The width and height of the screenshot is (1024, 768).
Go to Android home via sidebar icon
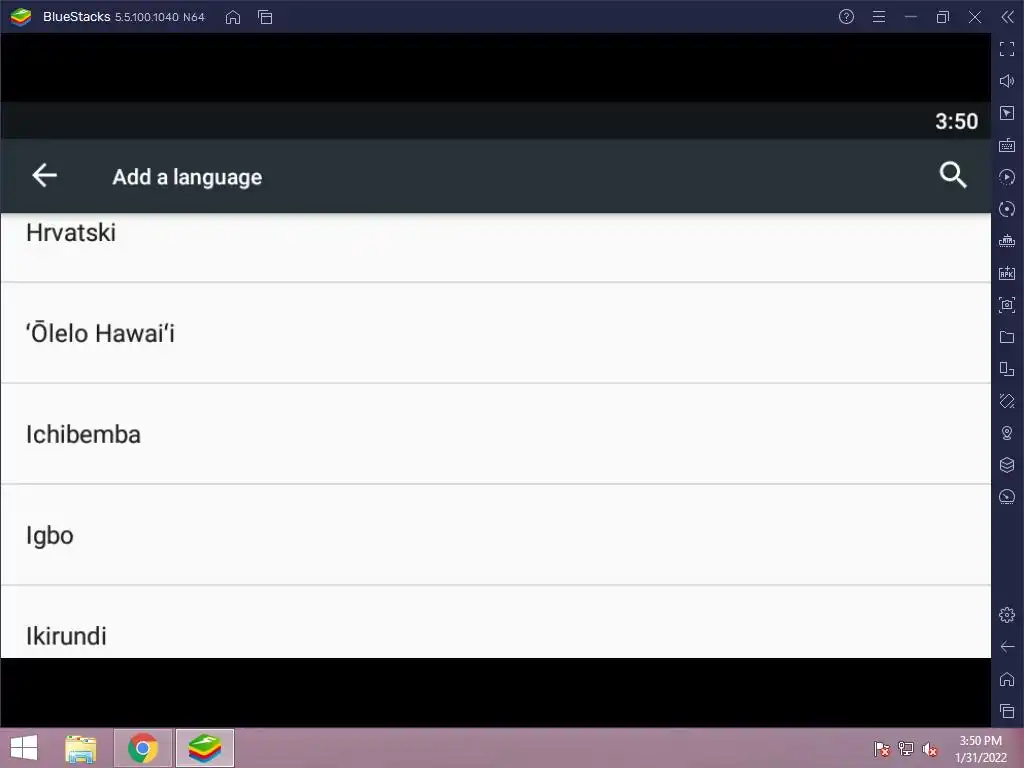pyautogui.click(x=1007, y=679)
